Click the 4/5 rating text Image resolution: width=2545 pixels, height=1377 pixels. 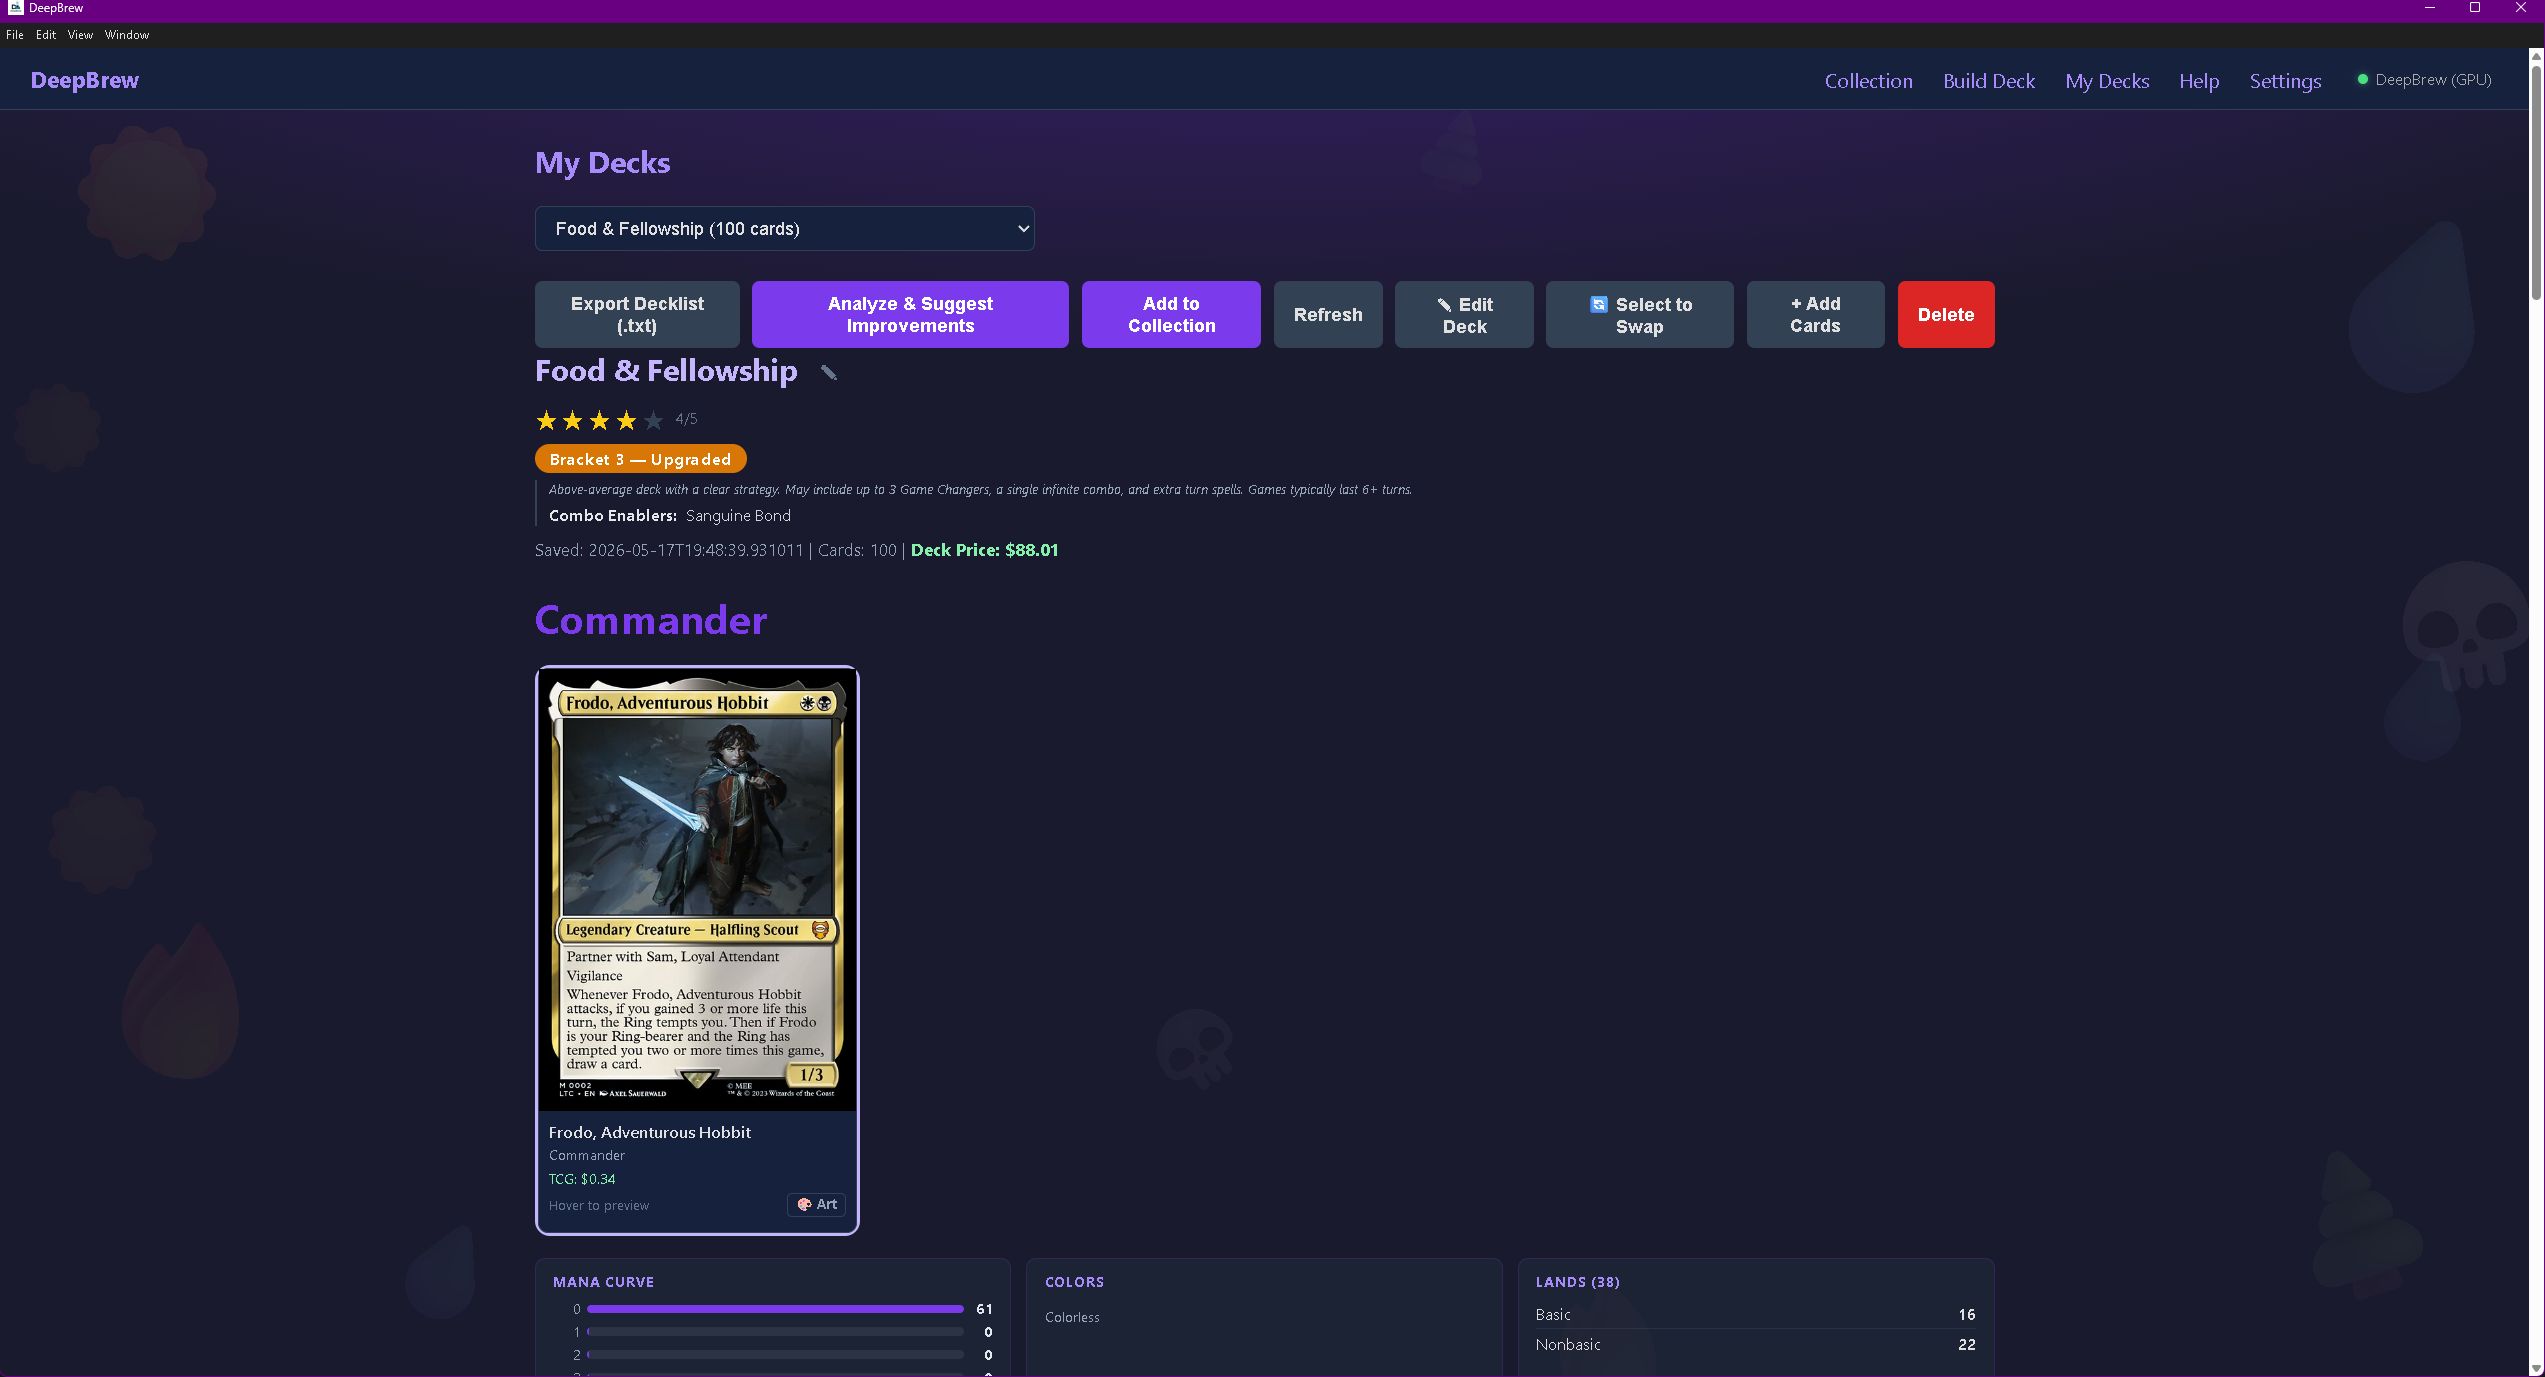click(x=686, y=419)
